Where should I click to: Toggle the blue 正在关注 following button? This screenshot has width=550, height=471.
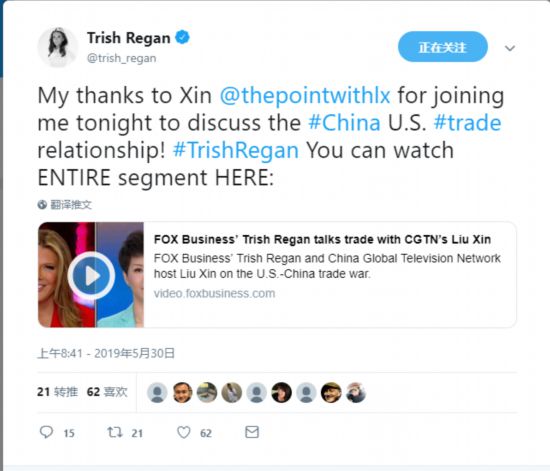443,47
